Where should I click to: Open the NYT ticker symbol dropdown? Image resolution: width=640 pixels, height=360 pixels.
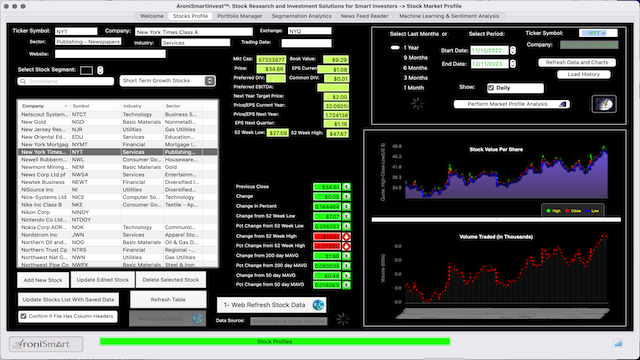pyautogui.click(x=598, y=33)
